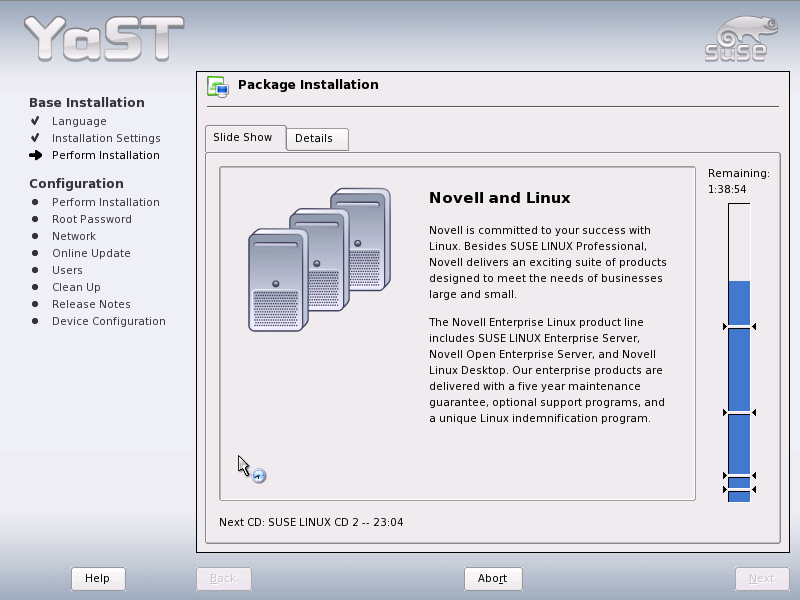Click paragraph starting "The Novell Enterprise Linux"

[x=547, y=370]
